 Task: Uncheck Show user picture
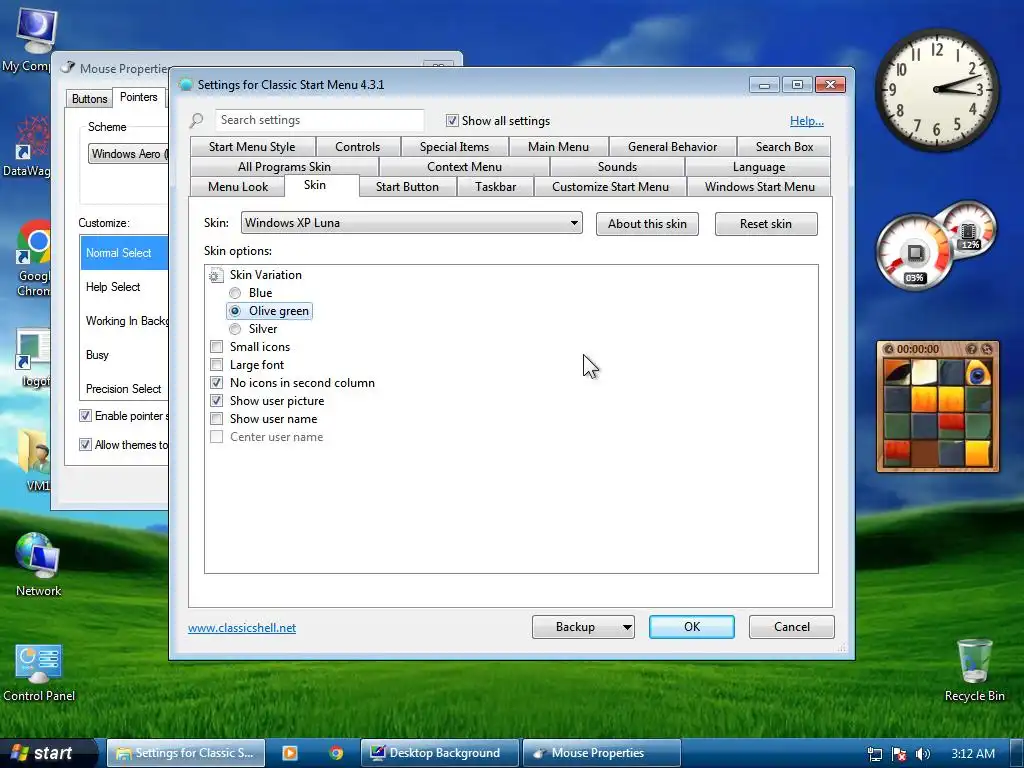[216, 400]
